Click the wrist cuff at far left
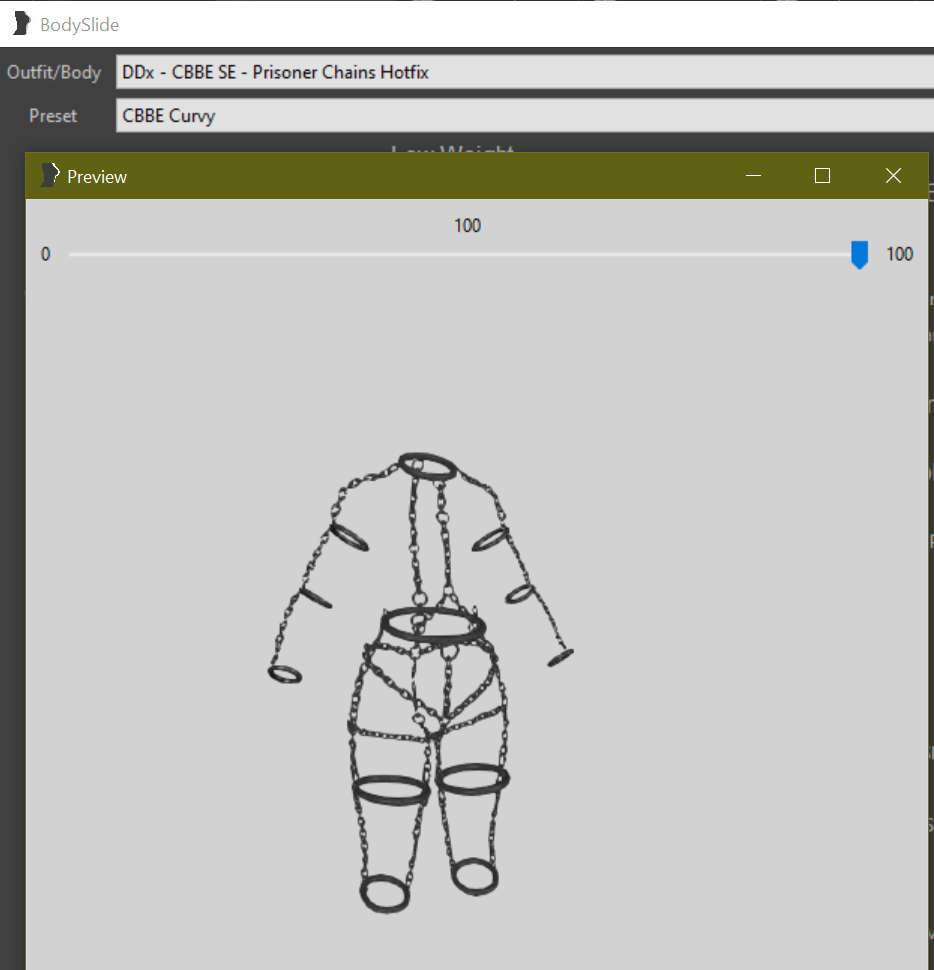Viewport: 934px width, 970px height. pos(285,674)
